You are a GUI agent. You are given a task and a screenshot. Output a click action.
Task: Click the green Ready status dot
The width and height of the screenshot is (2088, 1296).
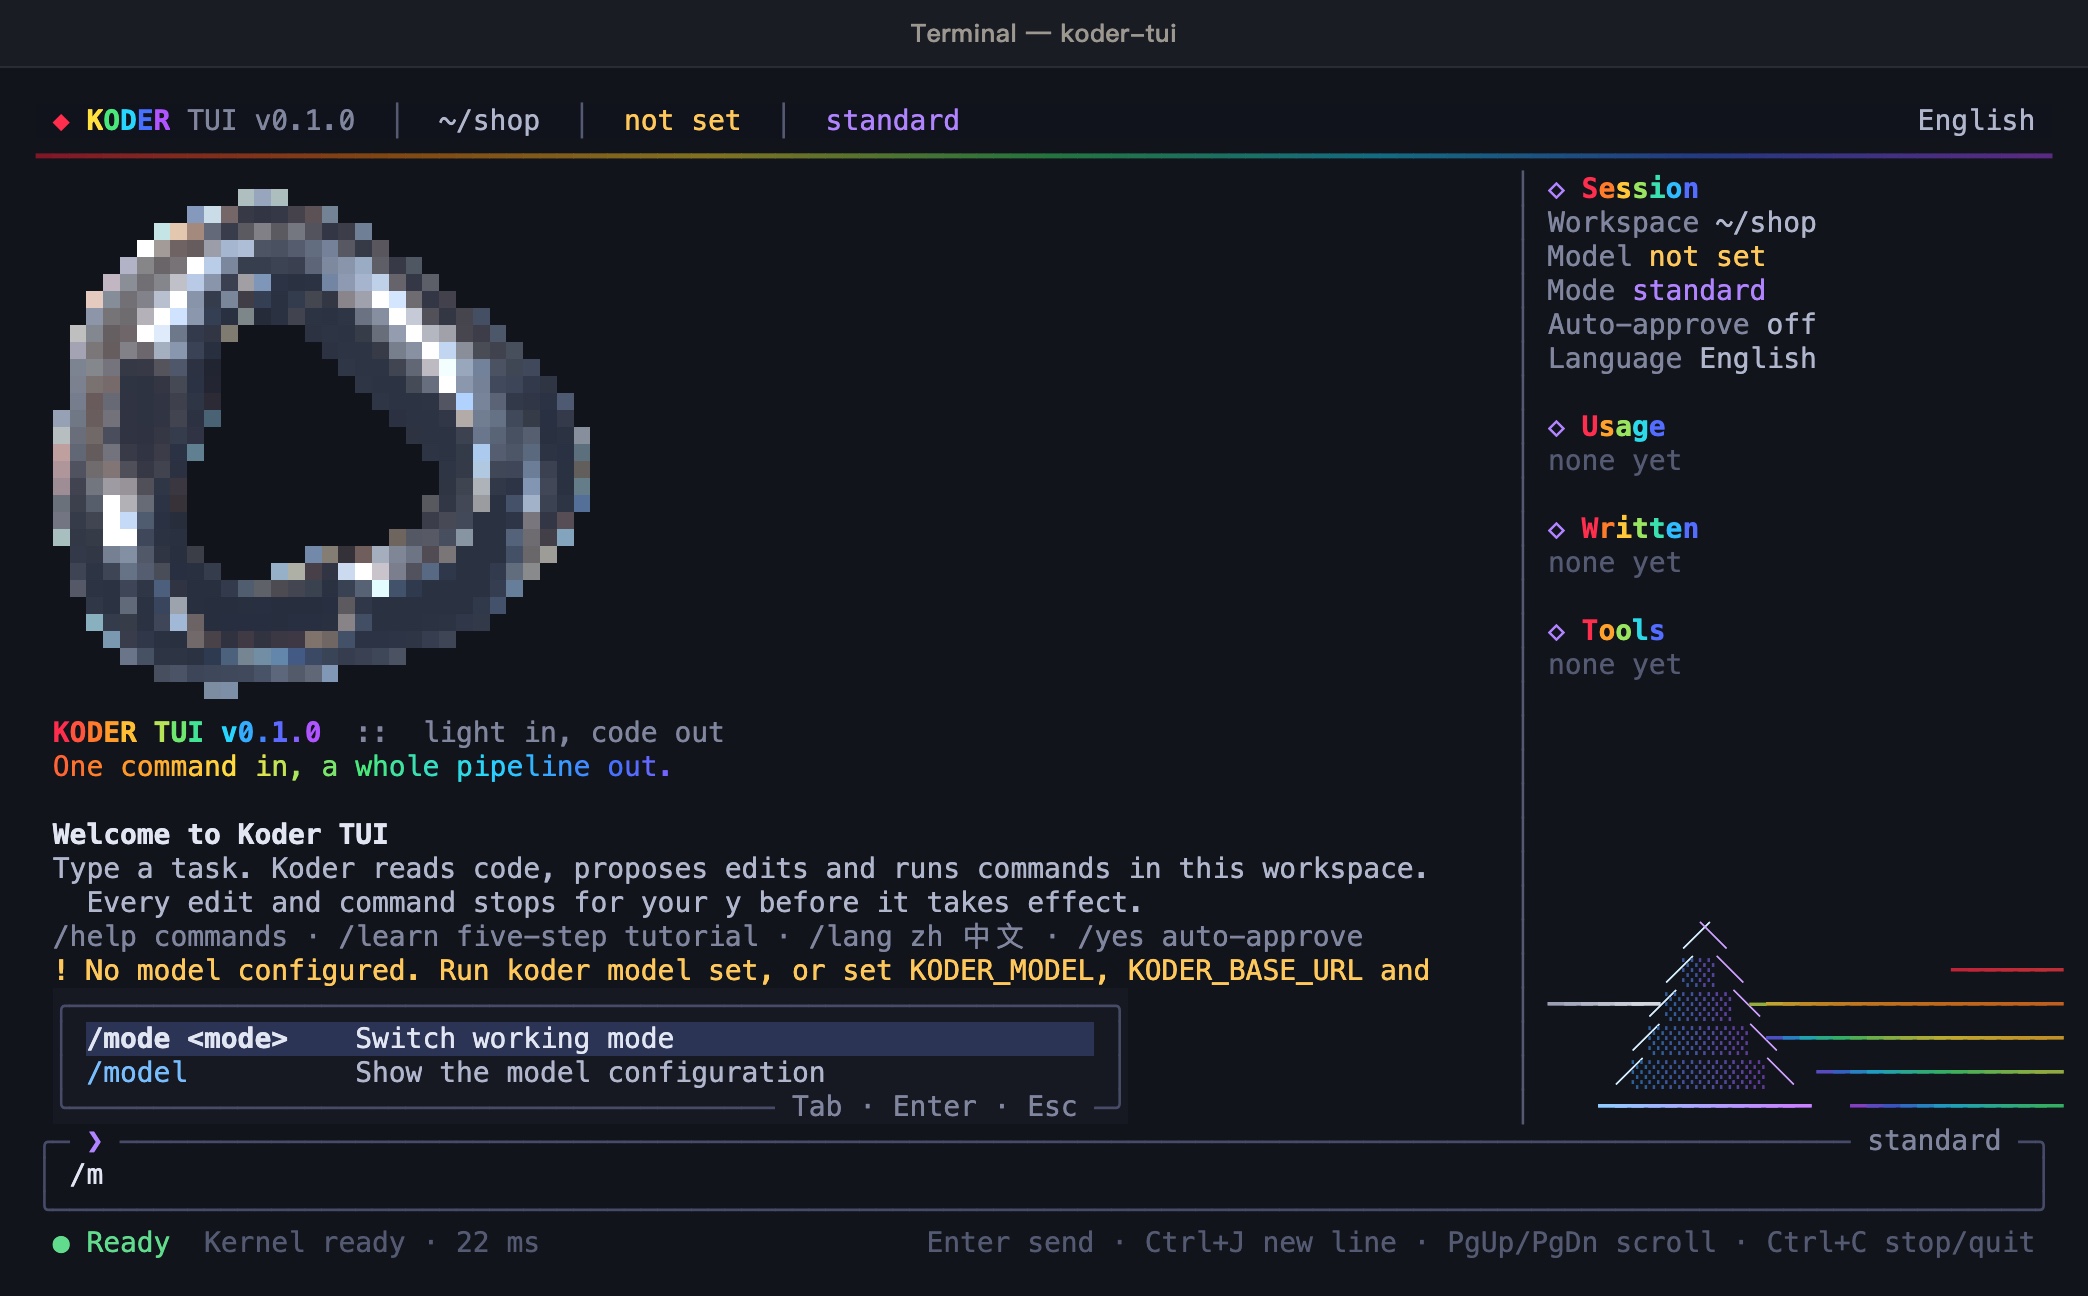pyautogui.click(x=61, y=1244)
